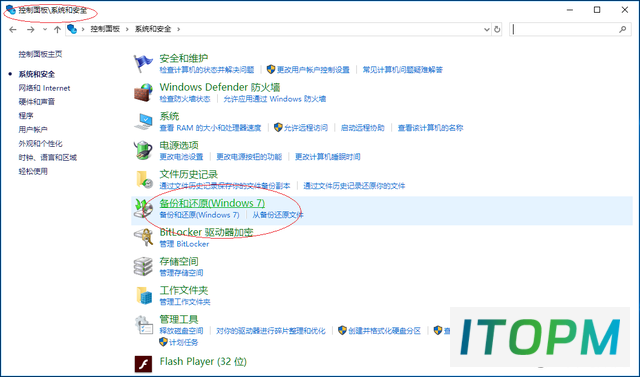Click the Backup and Restore (Windows 7) icon
640x377 pixels.
pyautogui.click(x=143, y=208)
